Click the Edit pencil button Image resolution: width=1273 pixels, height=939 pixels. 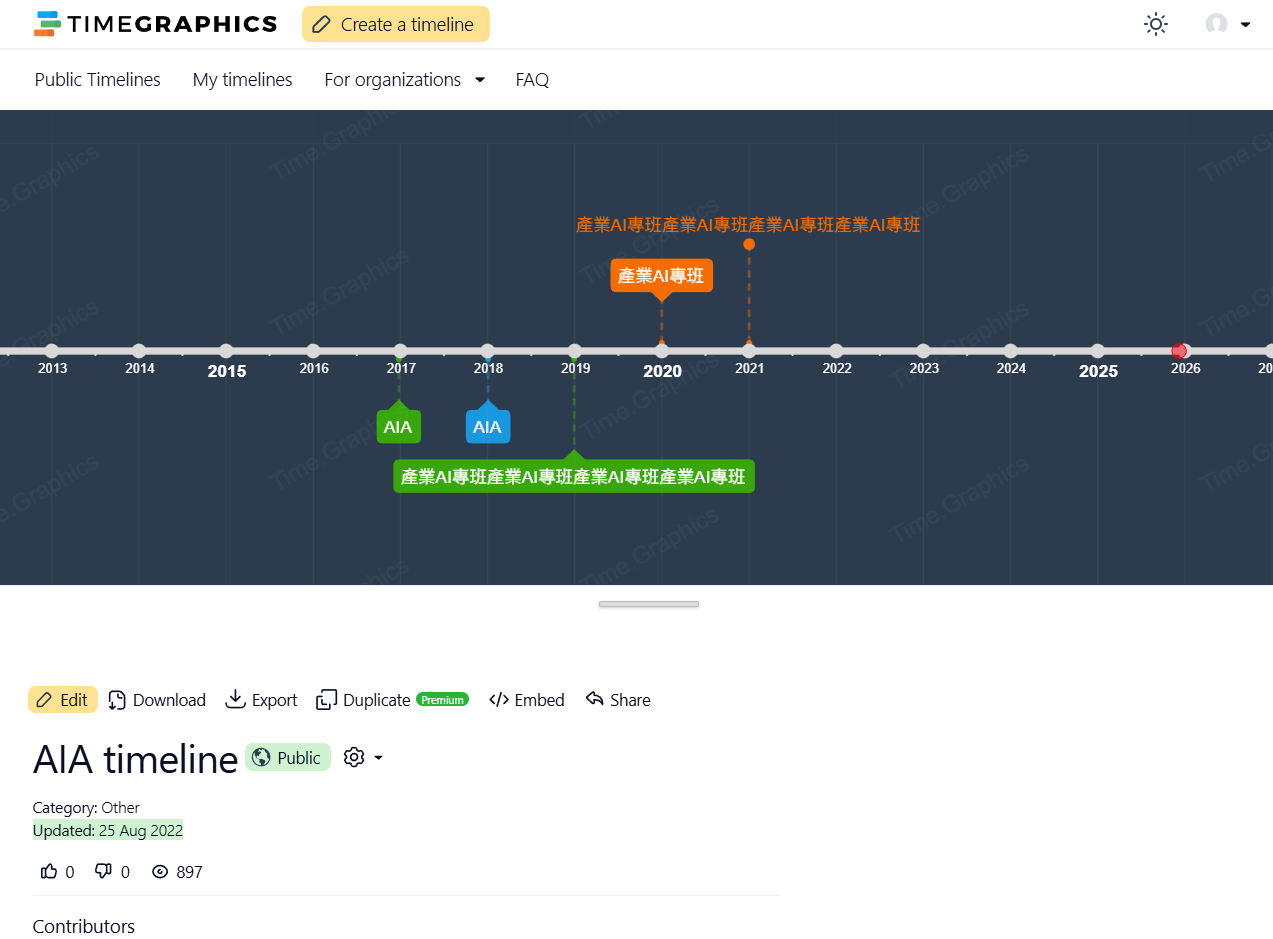[62, 700]
